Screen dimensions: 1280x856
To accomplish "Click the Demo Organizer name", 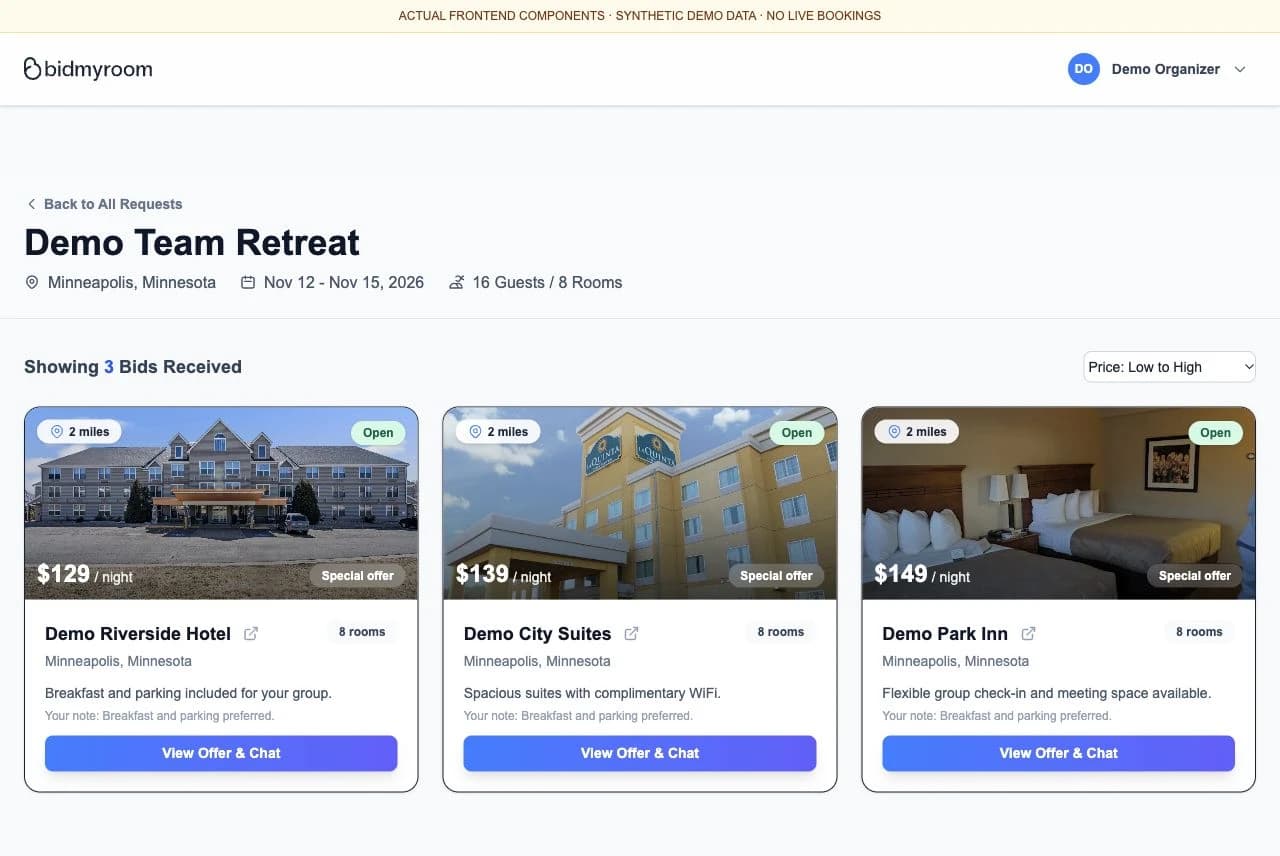I will (1166, 69).
